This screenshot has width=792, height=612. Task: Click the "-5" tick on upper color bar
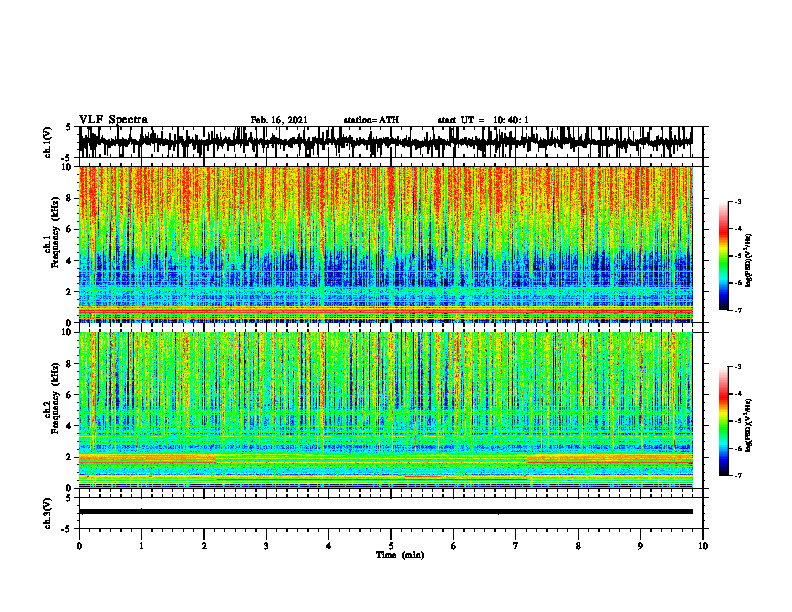(x=738, y=256)
